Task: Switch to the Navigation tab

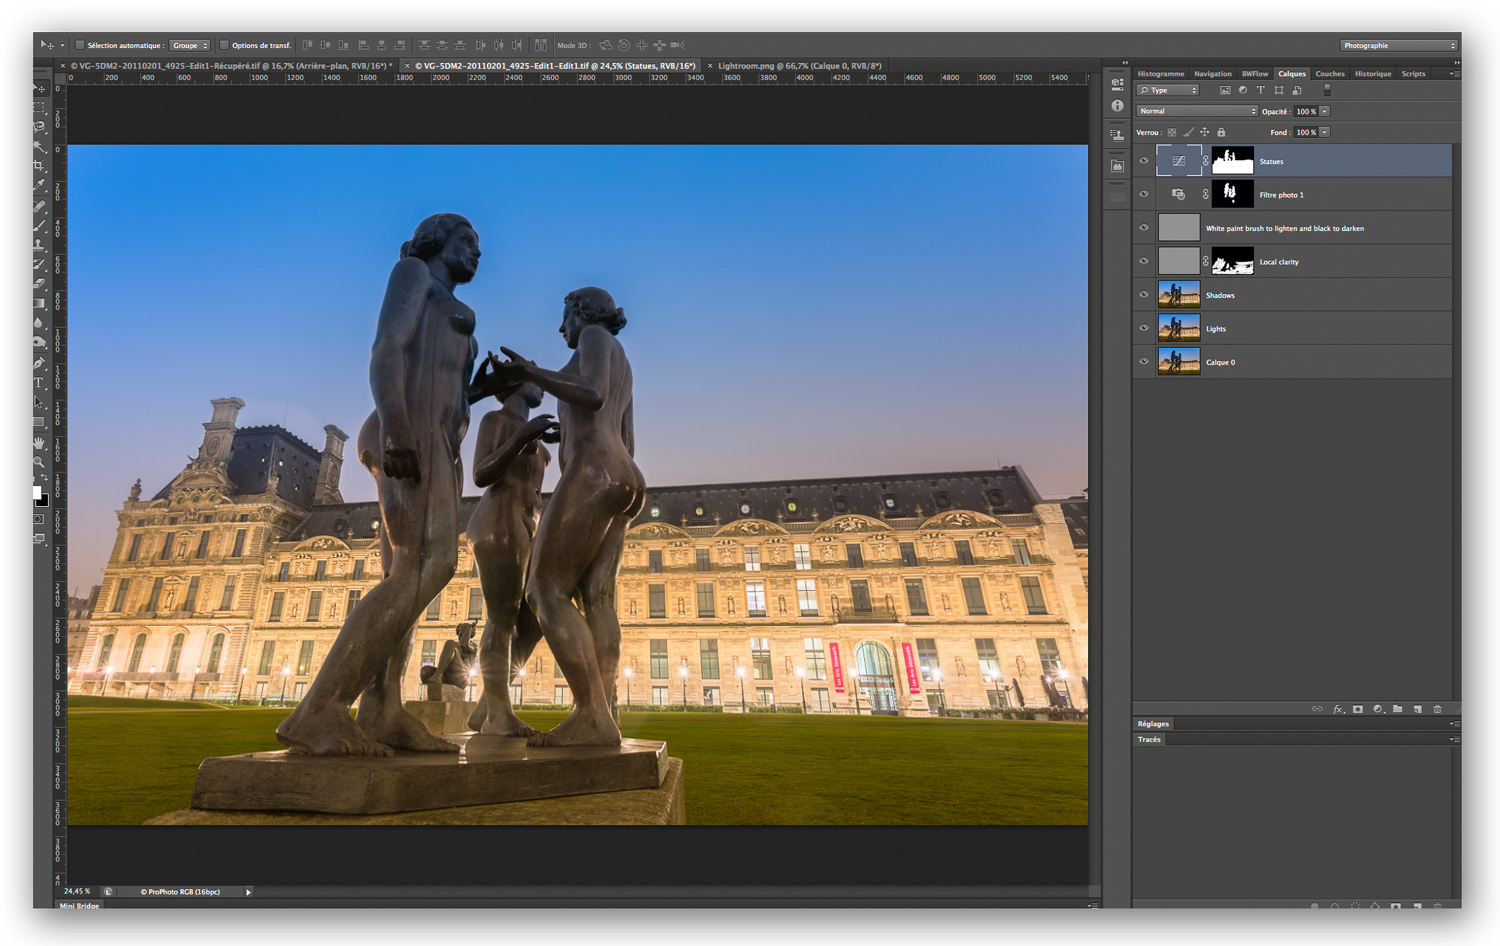Action: (1212, 73)
